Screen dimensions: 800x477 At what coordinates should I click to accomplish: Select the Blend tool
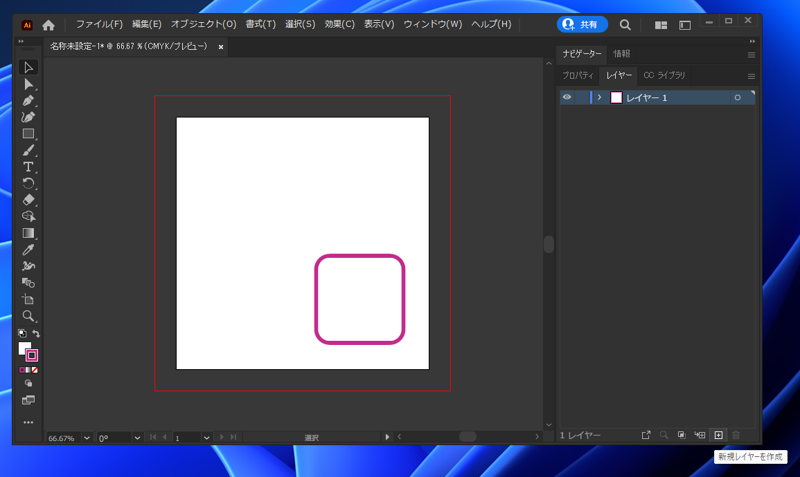point(28,283)
